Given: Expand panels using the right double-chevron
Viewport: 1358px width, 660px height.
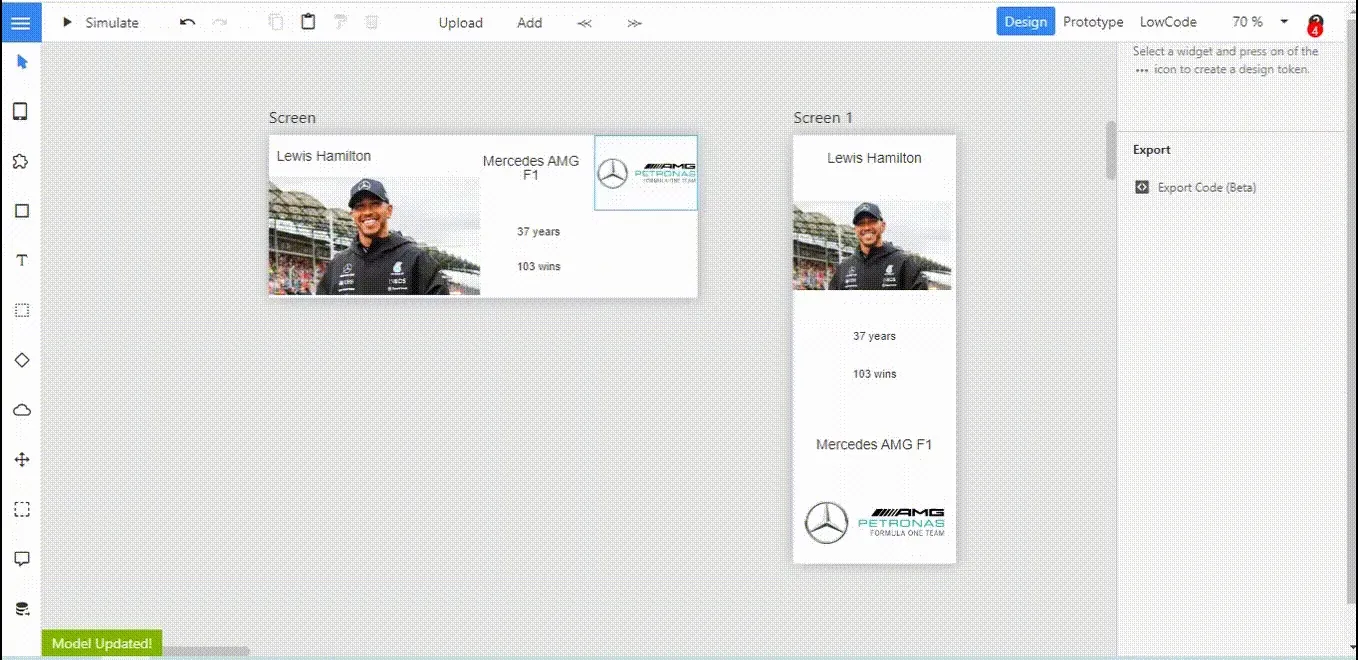Looking at the screenshot, I should tap(634, 22).
